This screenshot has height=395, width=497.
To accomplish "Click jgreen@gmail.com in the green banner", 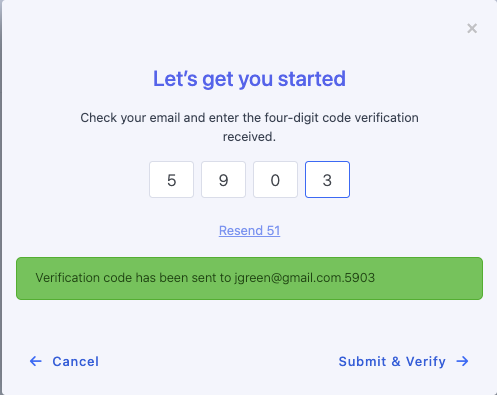I will pyautogui.click(x=288, y=278).
